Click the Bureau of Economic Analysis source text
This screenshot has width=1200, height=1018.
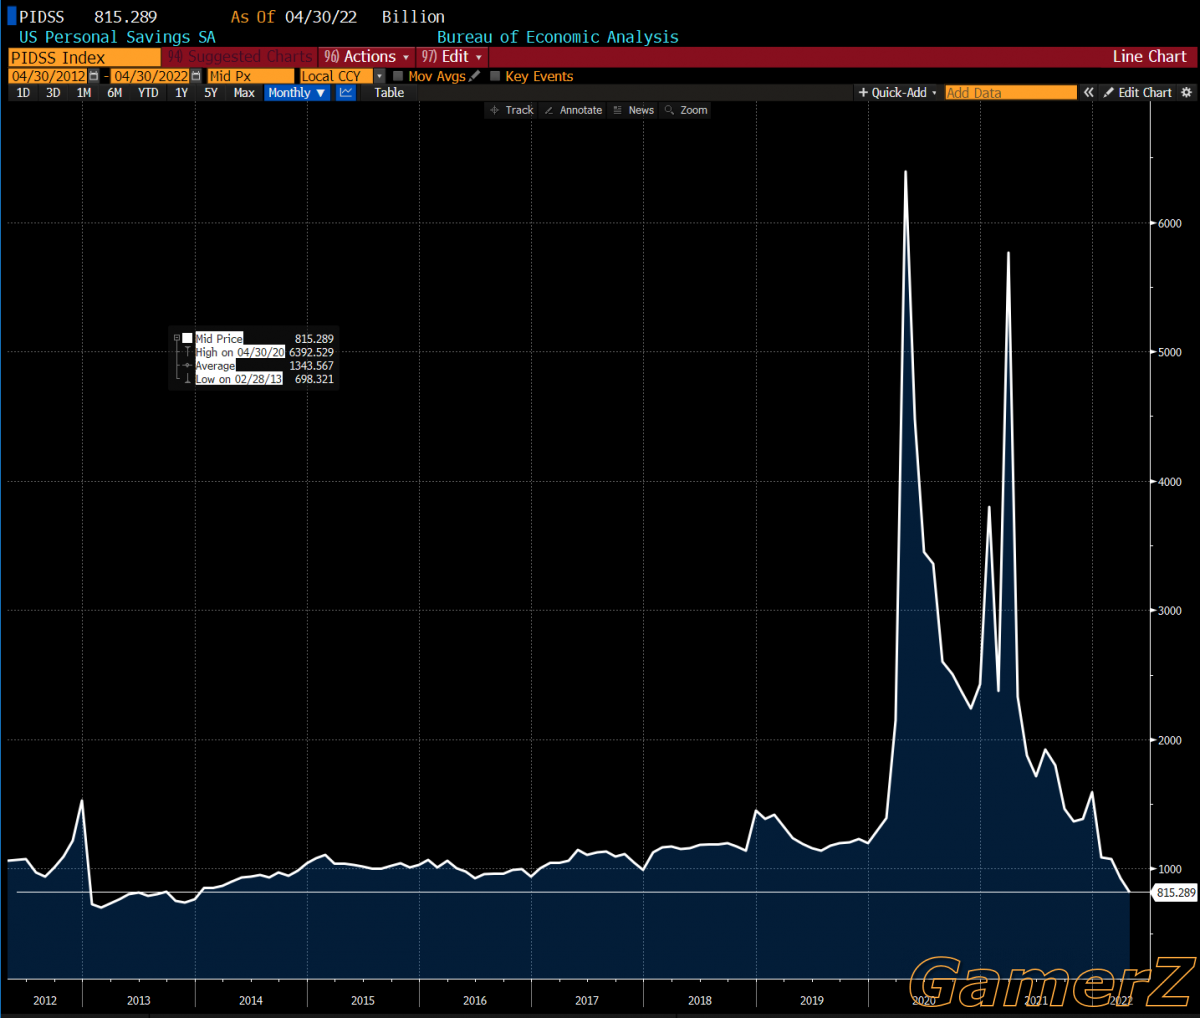tap(558, 37)
